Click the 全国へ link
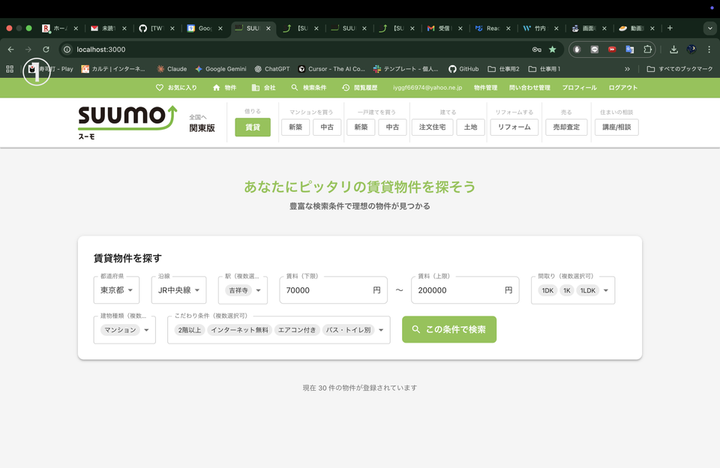Viewport: 720px width, 468px height. 198,117
